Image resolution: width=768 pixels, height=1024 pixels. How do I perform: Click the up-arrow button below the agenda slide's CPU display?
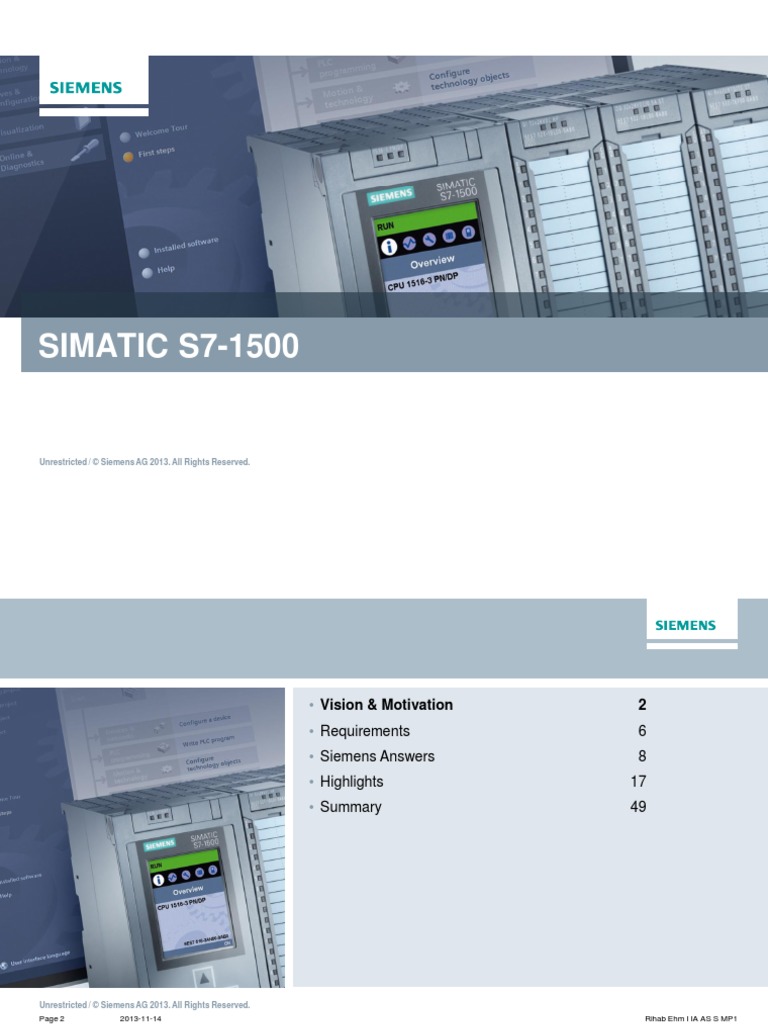(x=204, y=978)
